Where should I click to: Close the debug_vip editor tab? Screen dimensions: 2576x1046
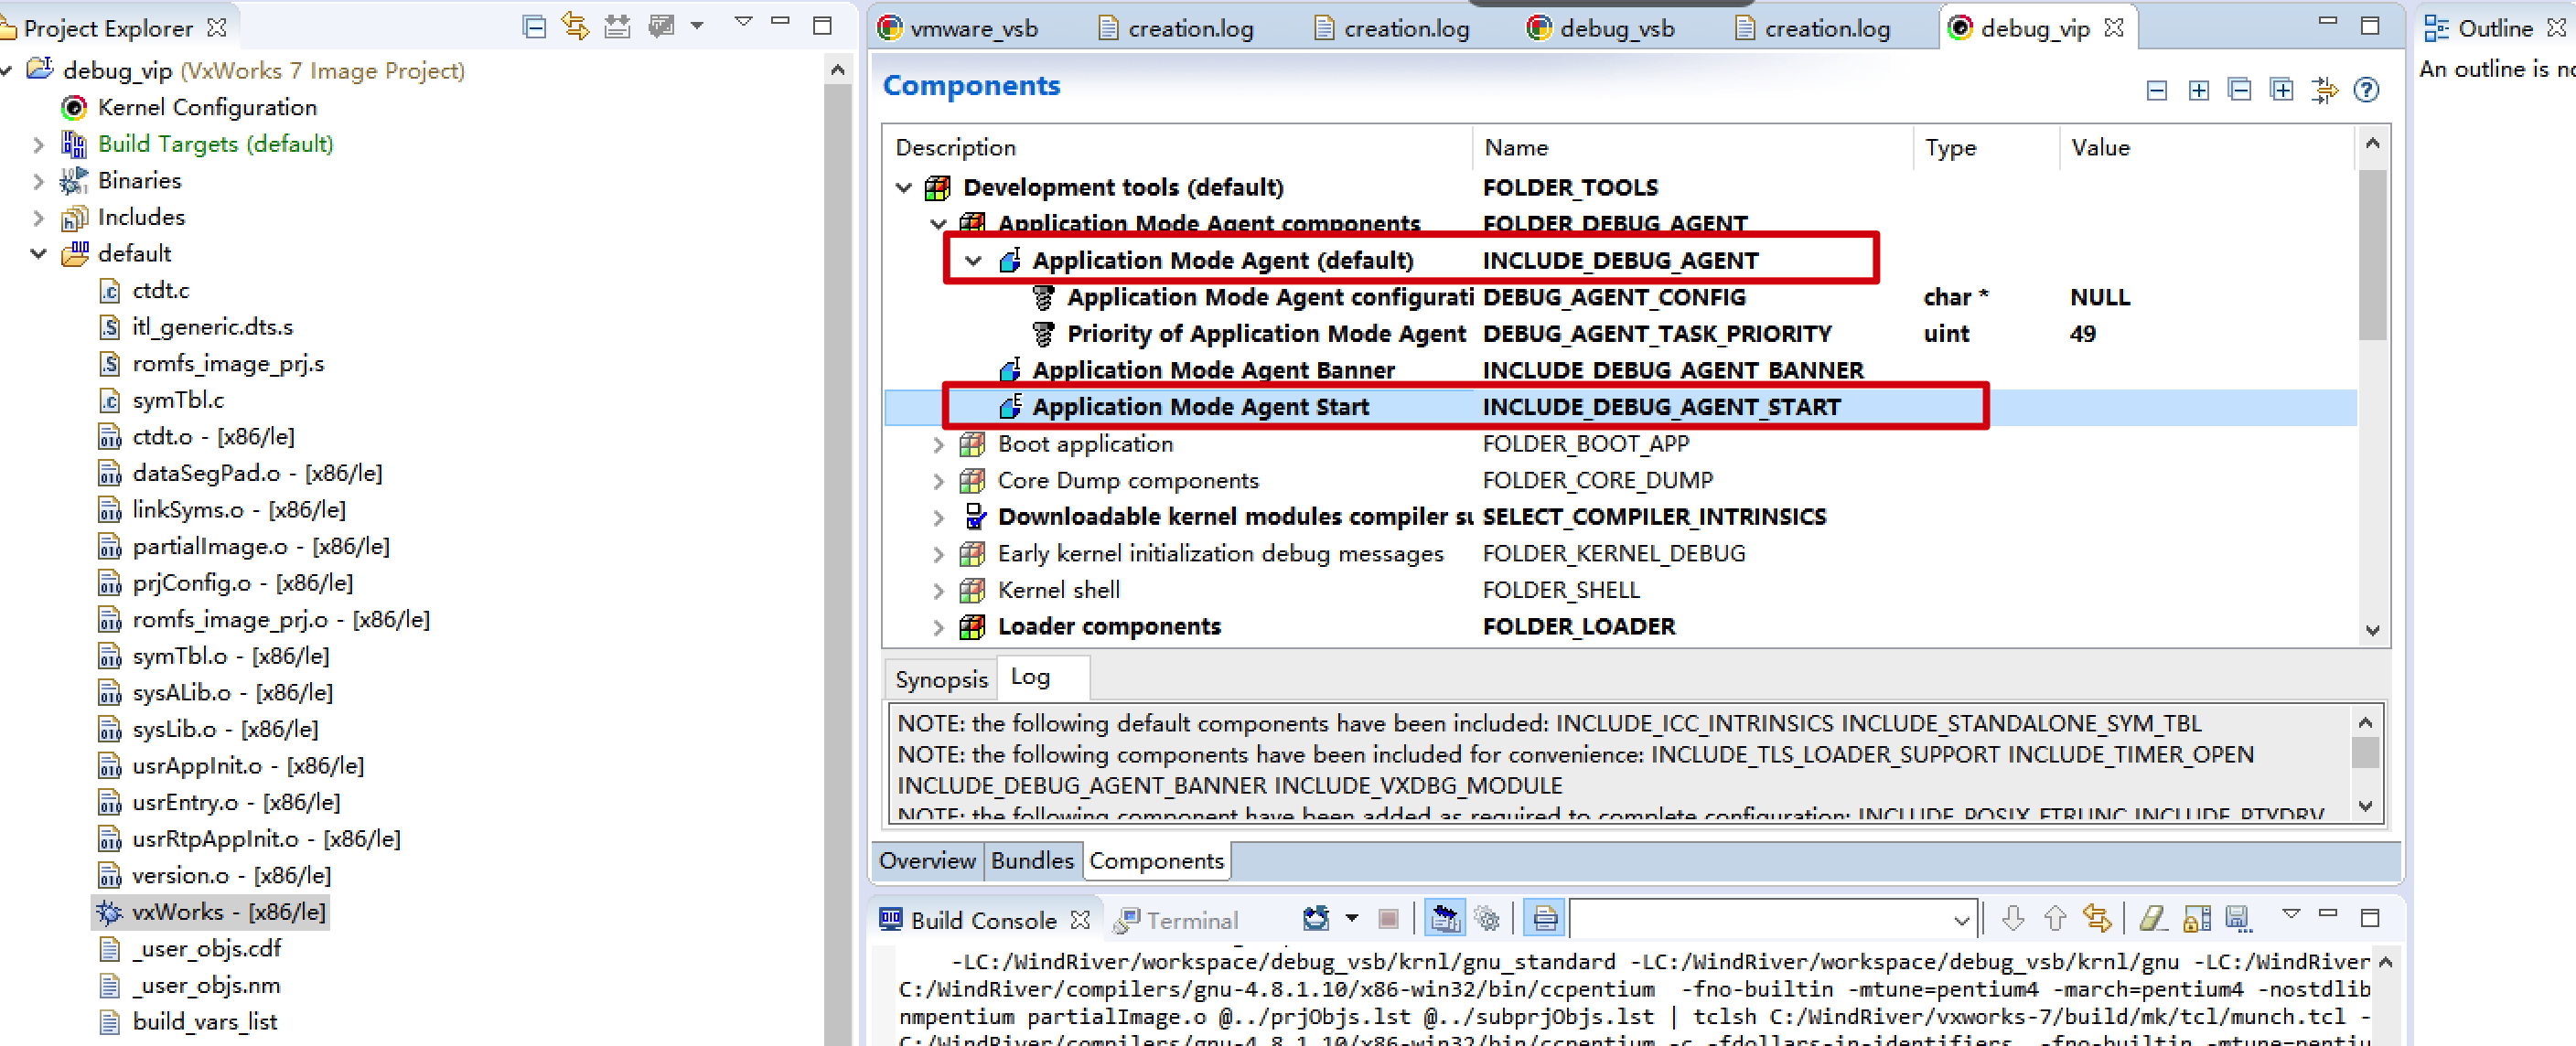pos(2113,28)
